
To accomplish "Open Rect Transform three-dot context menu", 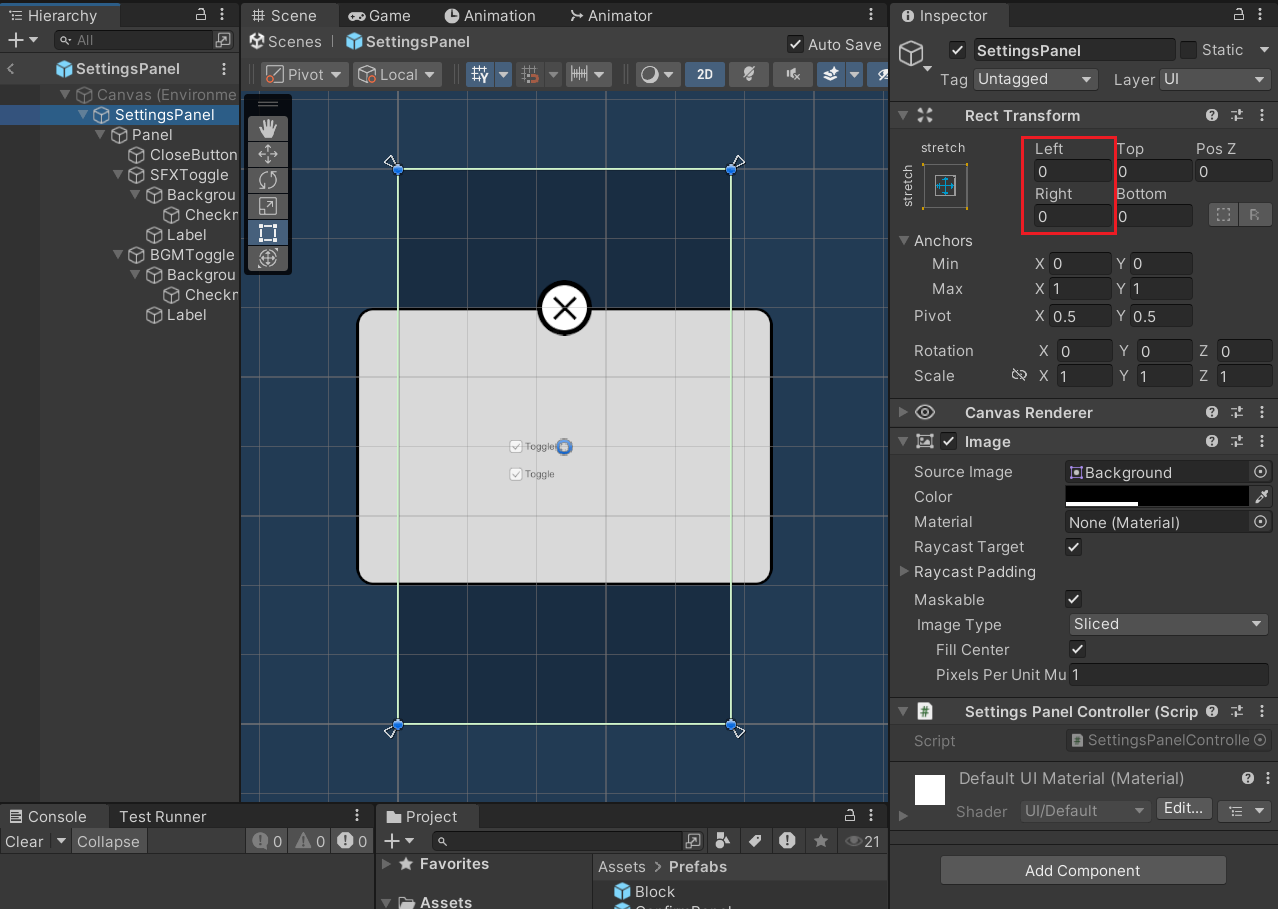I will point(1261,115).
